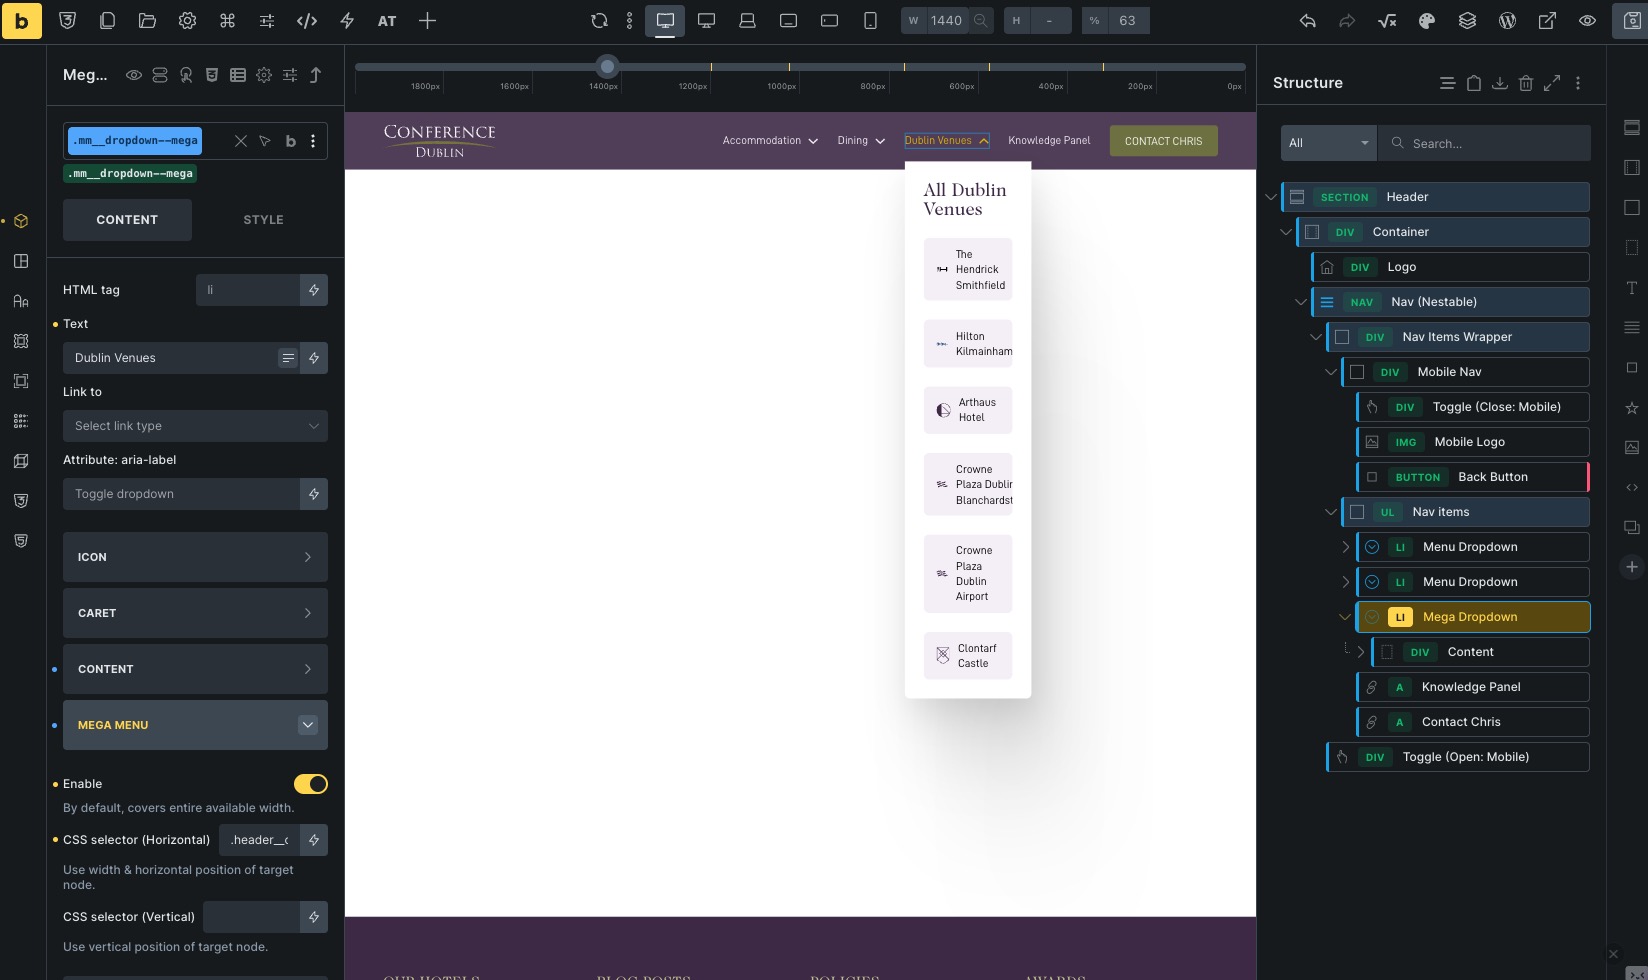1648x980 pixels.
Task: Open the color palette icon
Action: point(1427,21)
